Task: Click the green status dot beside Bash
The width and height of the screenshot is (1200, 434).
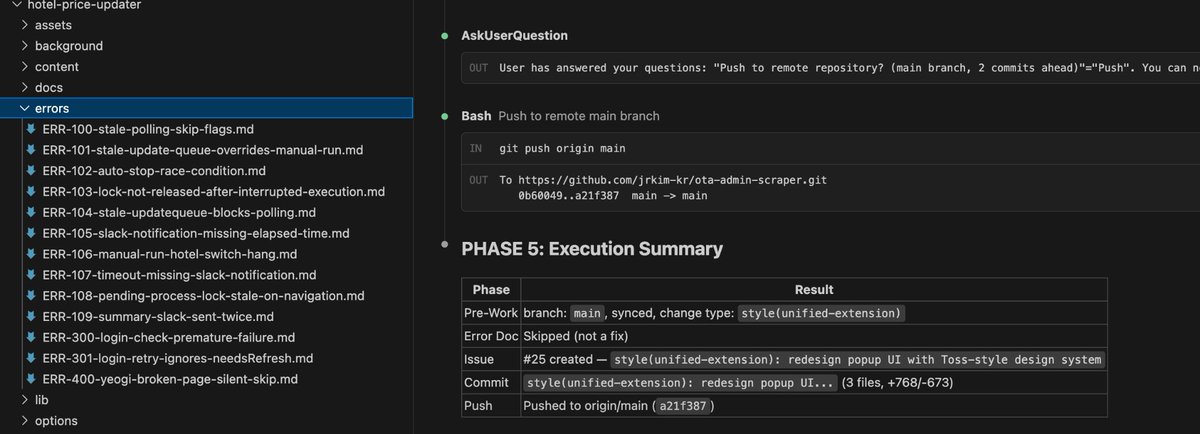Action: coord(444,116)
